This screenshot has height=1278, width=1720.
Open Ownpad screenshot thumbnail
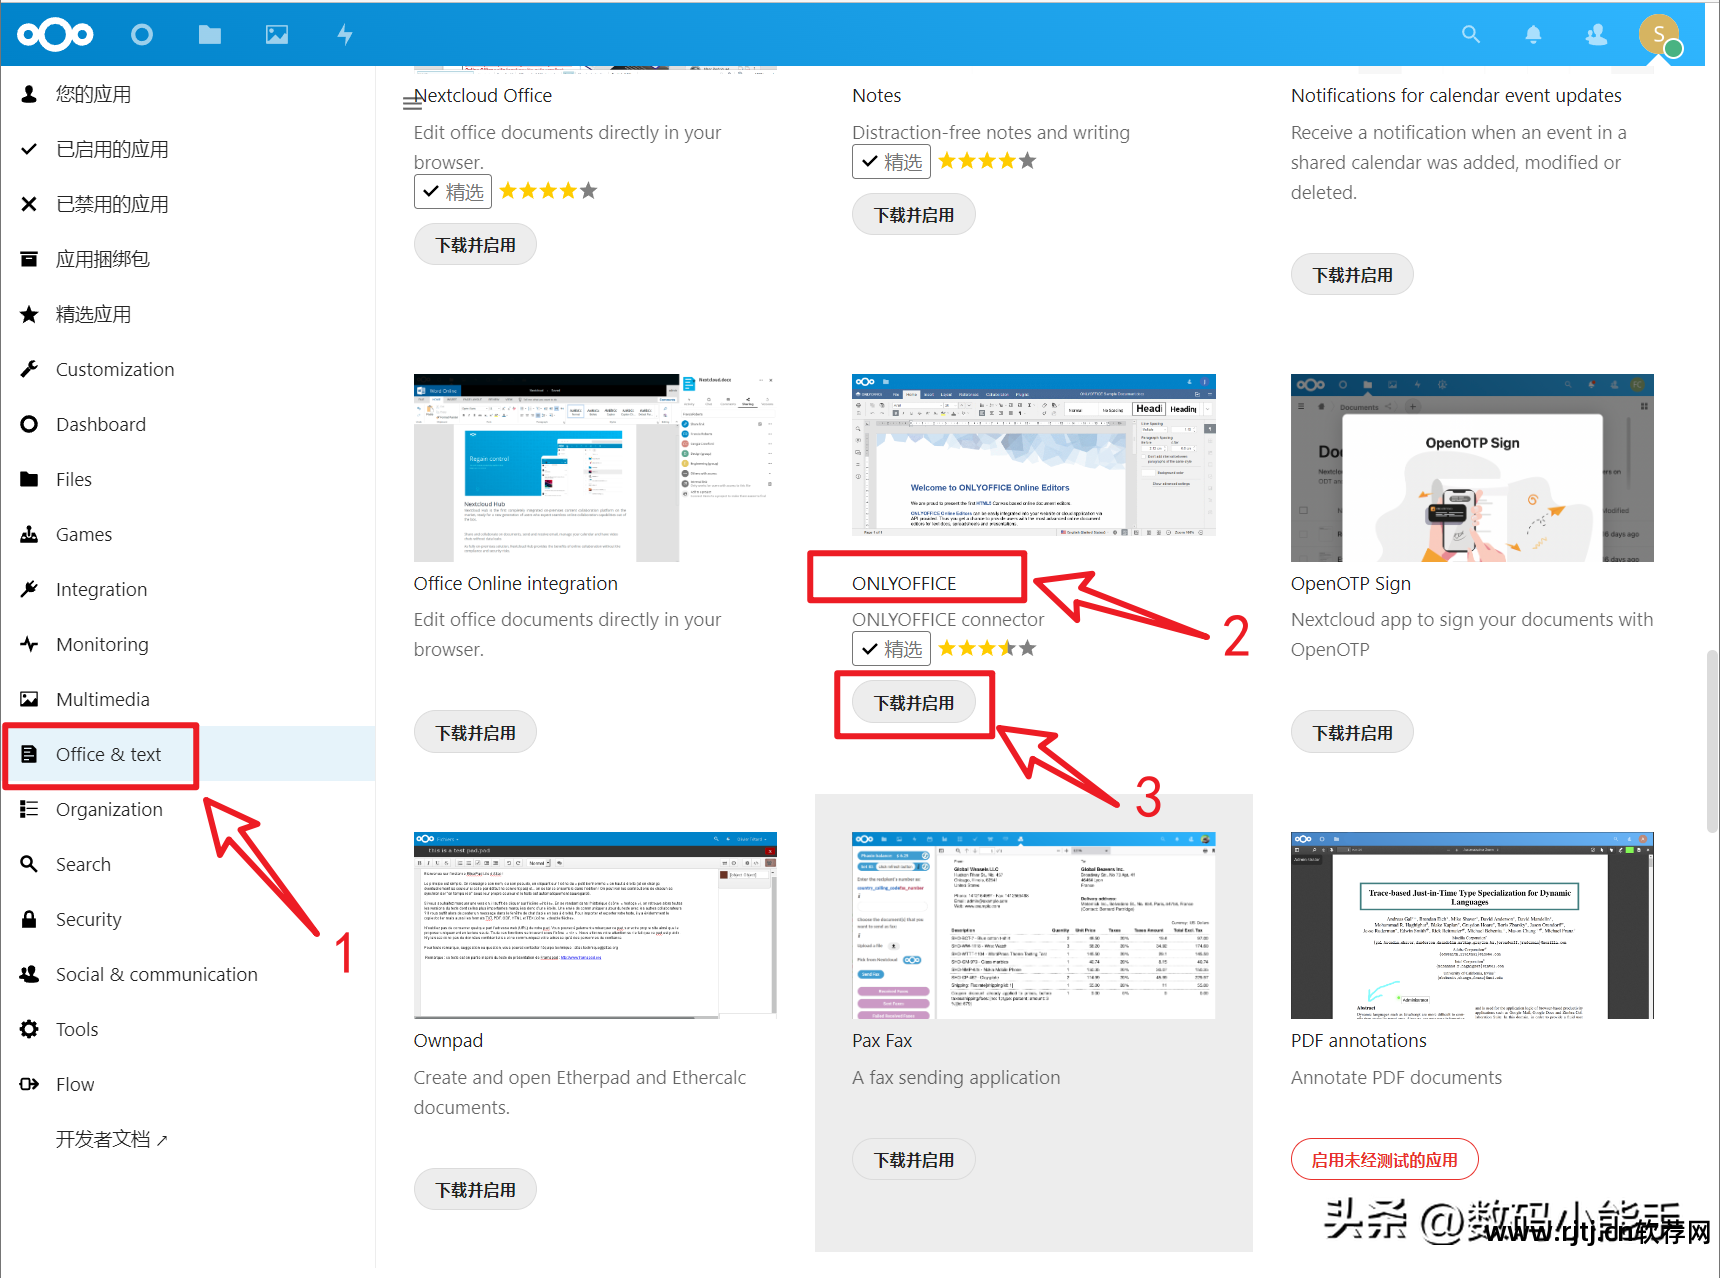[595, 925]
